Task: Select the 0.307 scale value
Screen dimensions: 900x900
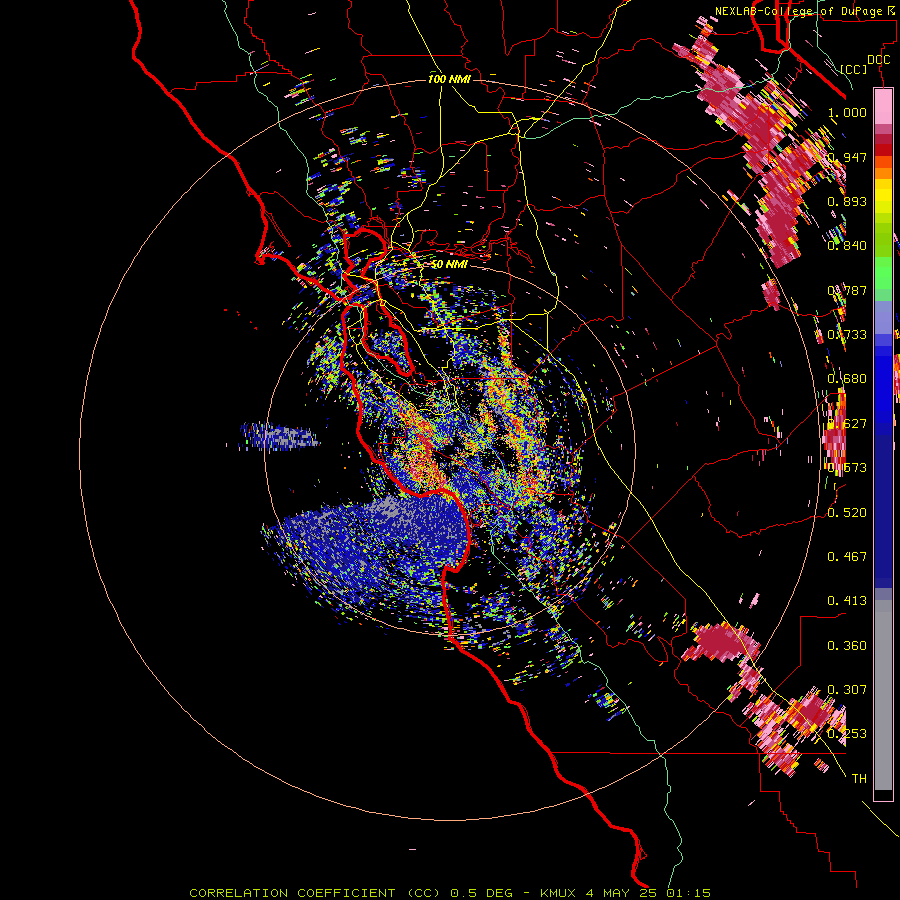Action: [x=847, y=690]
